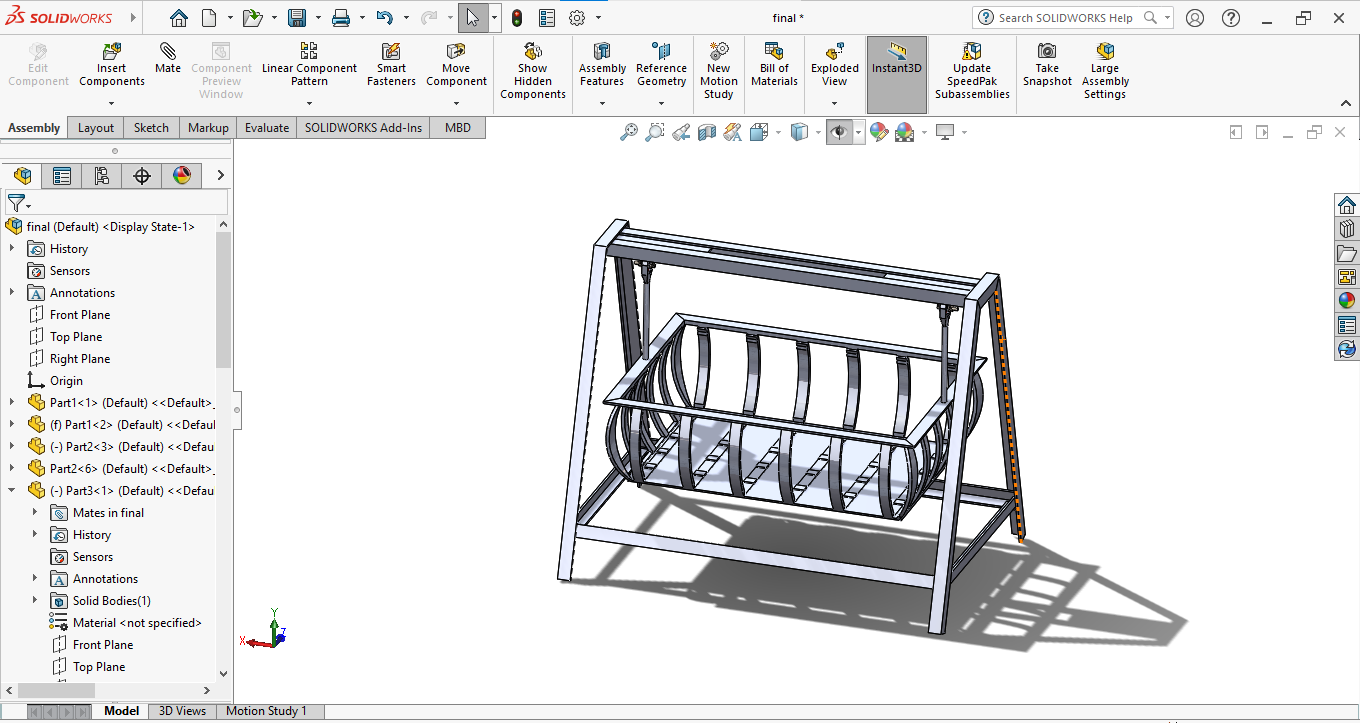Collapse the Part3<1> tree node
1360x723 pixels.
click(x=12, y=491)
